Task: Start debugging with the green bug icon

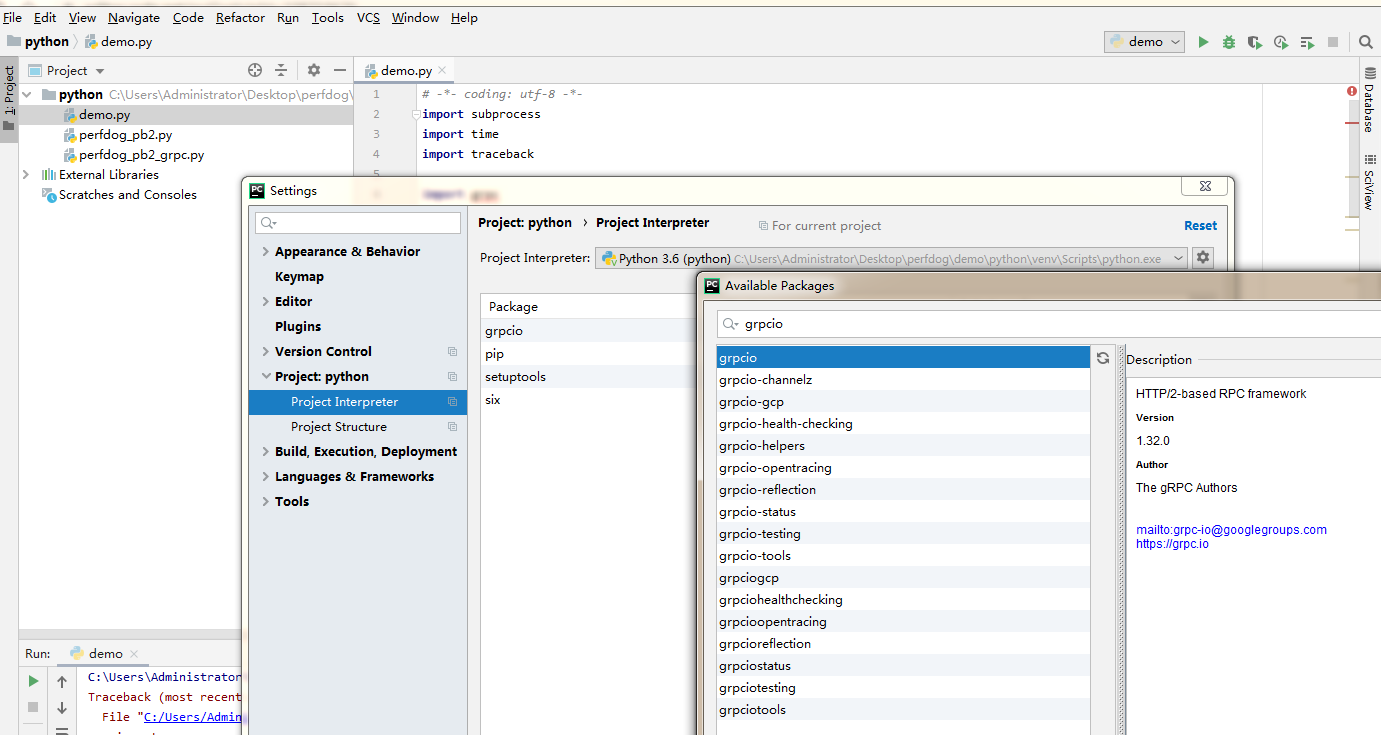Action: [x=1229, y=42]
